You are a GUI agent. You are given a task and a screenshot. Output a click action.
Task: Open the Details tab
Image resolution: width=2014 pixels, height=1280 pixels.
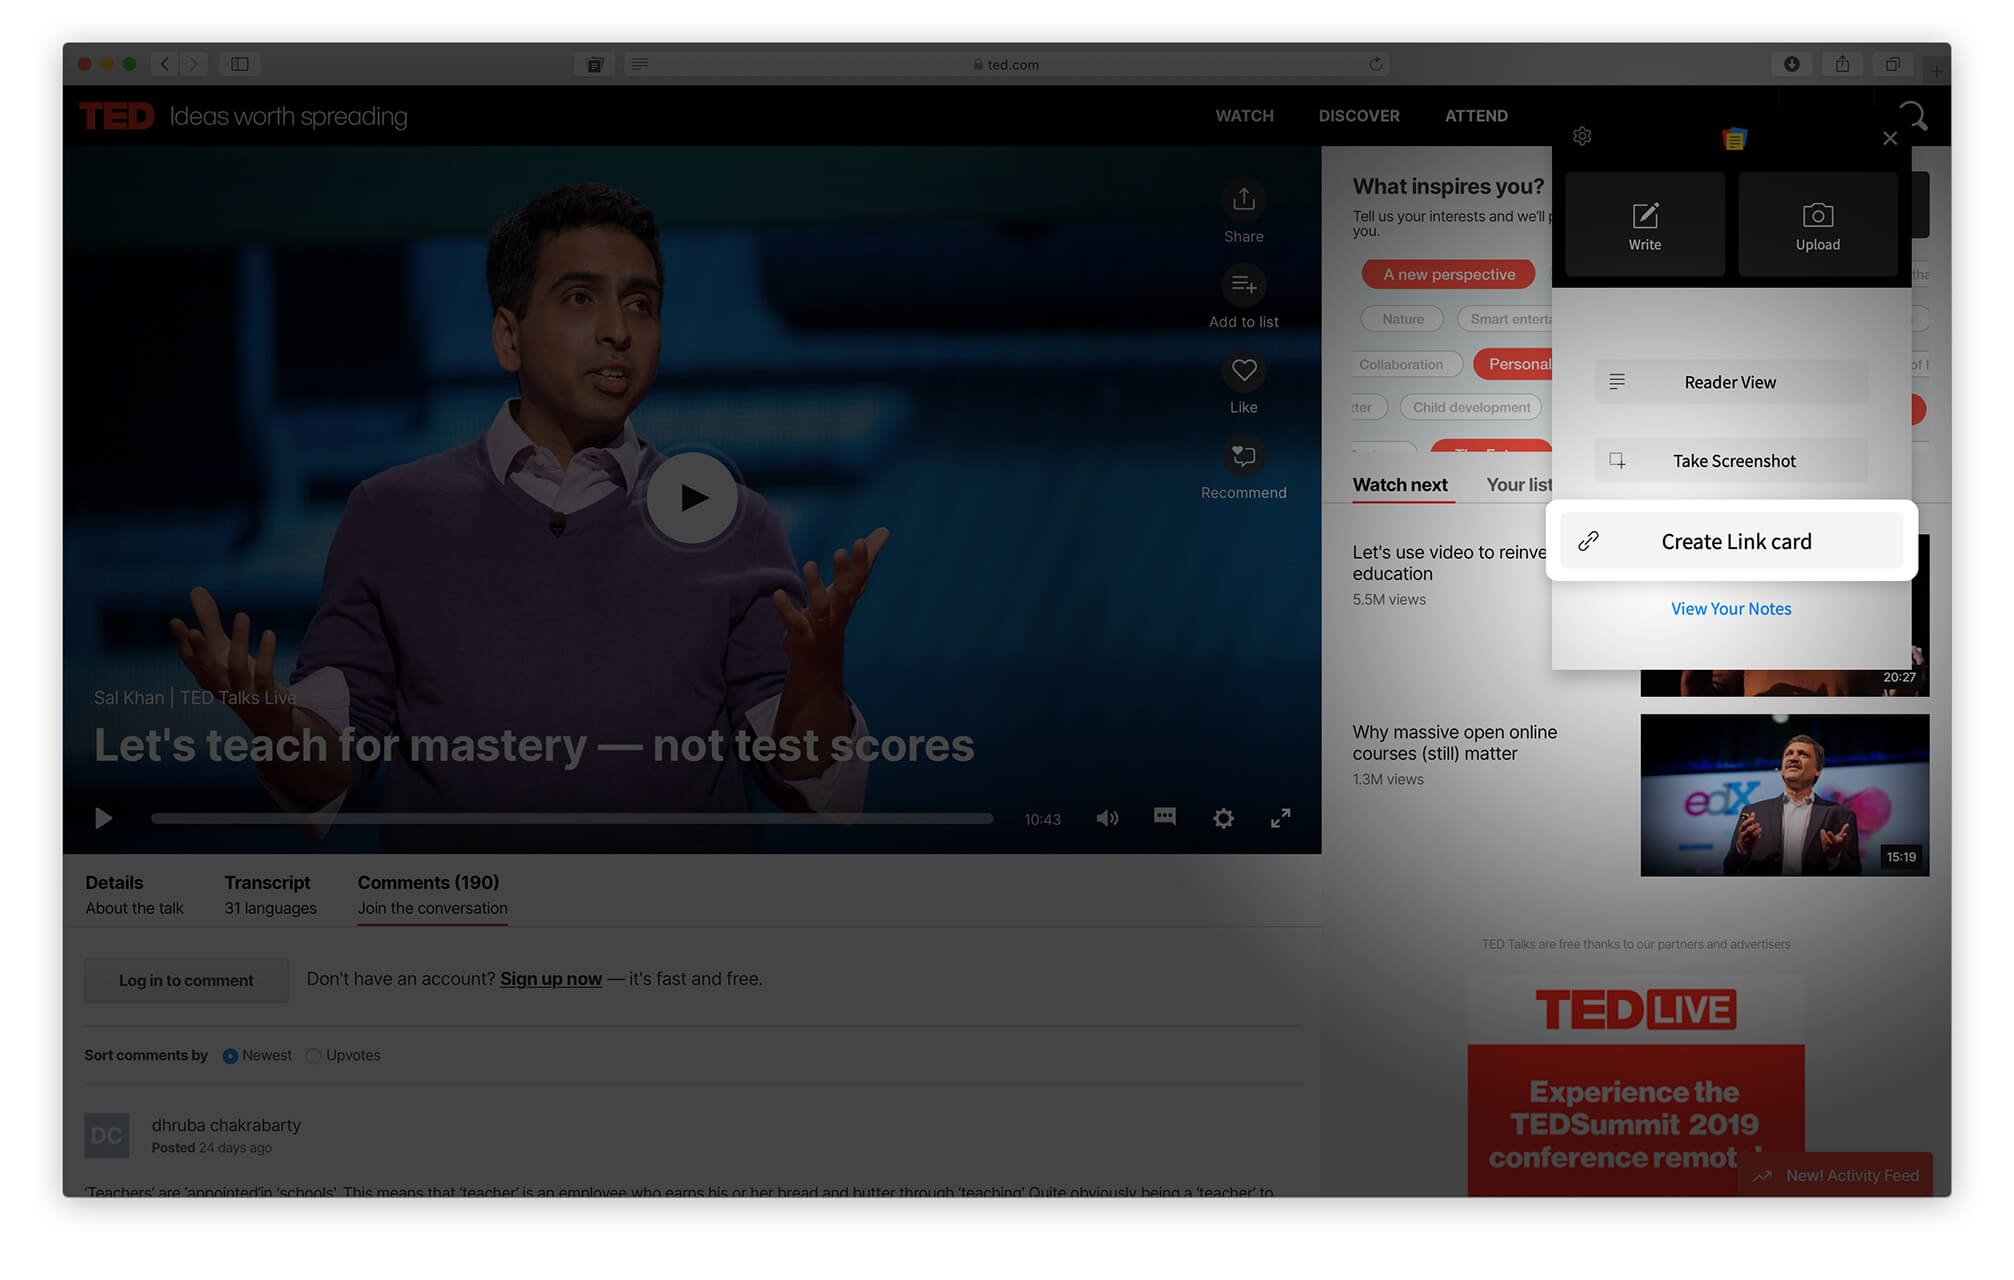pyautogui.click(x=134, y=895)
